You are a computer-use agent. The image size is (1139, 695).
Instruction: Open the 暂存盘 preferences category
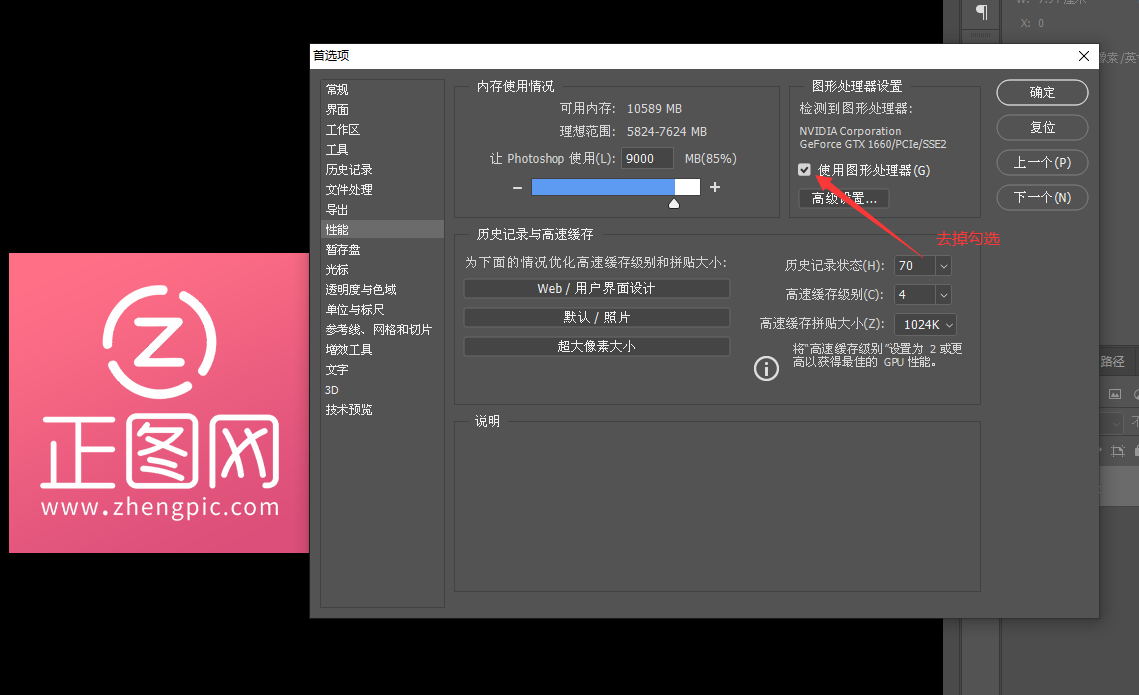click(382, 249)
